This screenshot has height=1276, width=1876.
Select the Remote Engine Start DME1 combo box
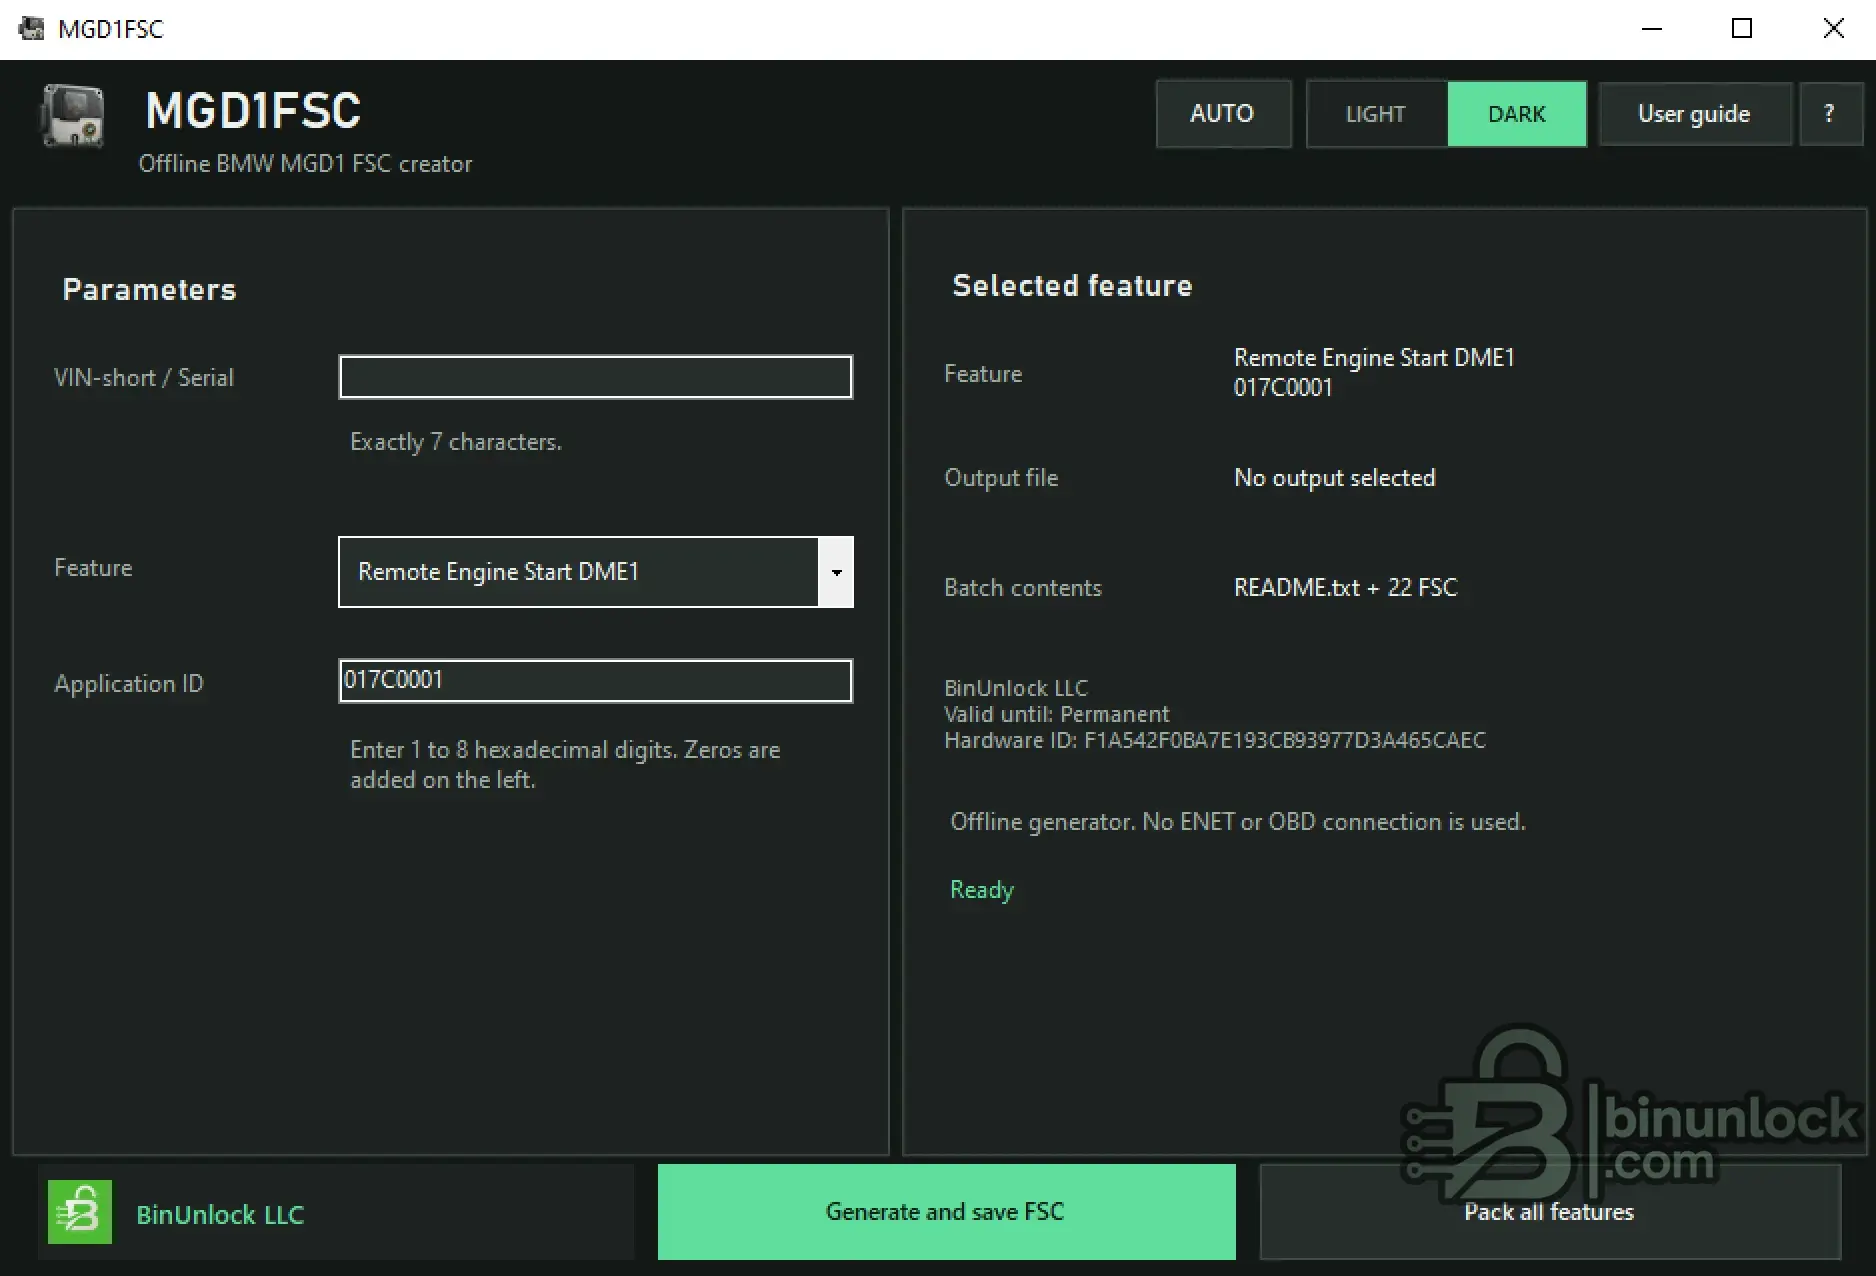point(596,572)
